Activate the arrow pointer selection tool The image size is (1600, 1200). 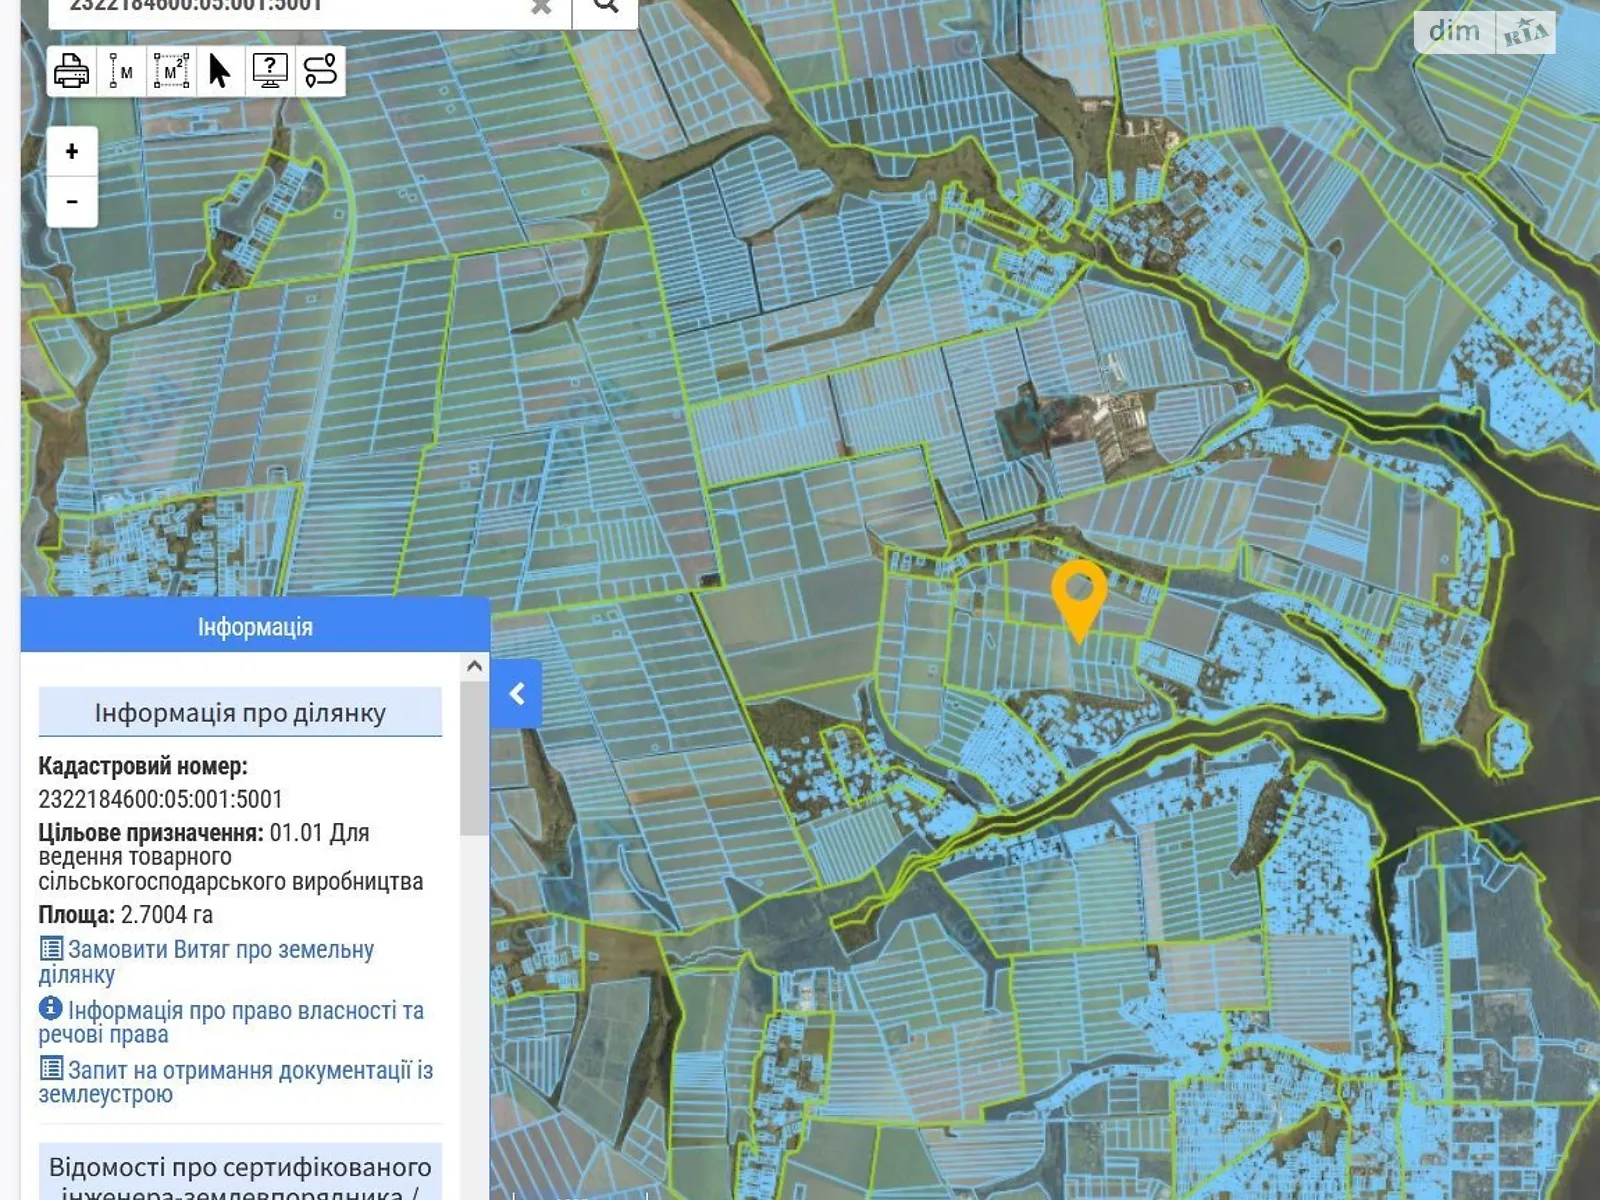coord(220,71)
